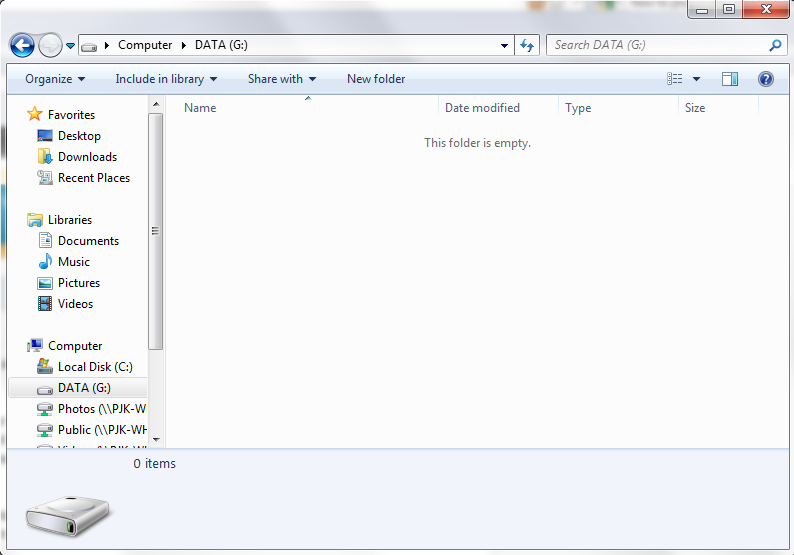Click the Recent Places icon
Screen dimensions: 794x555
click(45, 178)
